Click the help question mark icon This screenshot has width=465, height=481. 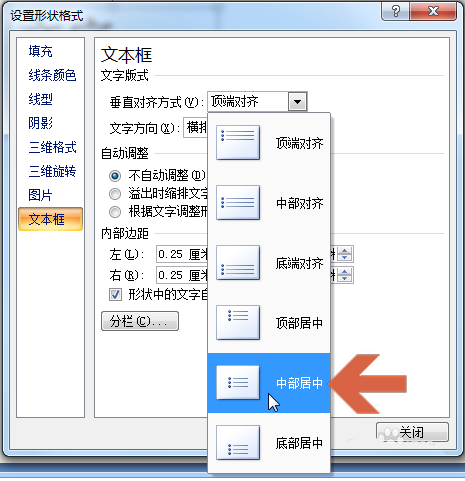pyautogui.click(x=396, y=12)
